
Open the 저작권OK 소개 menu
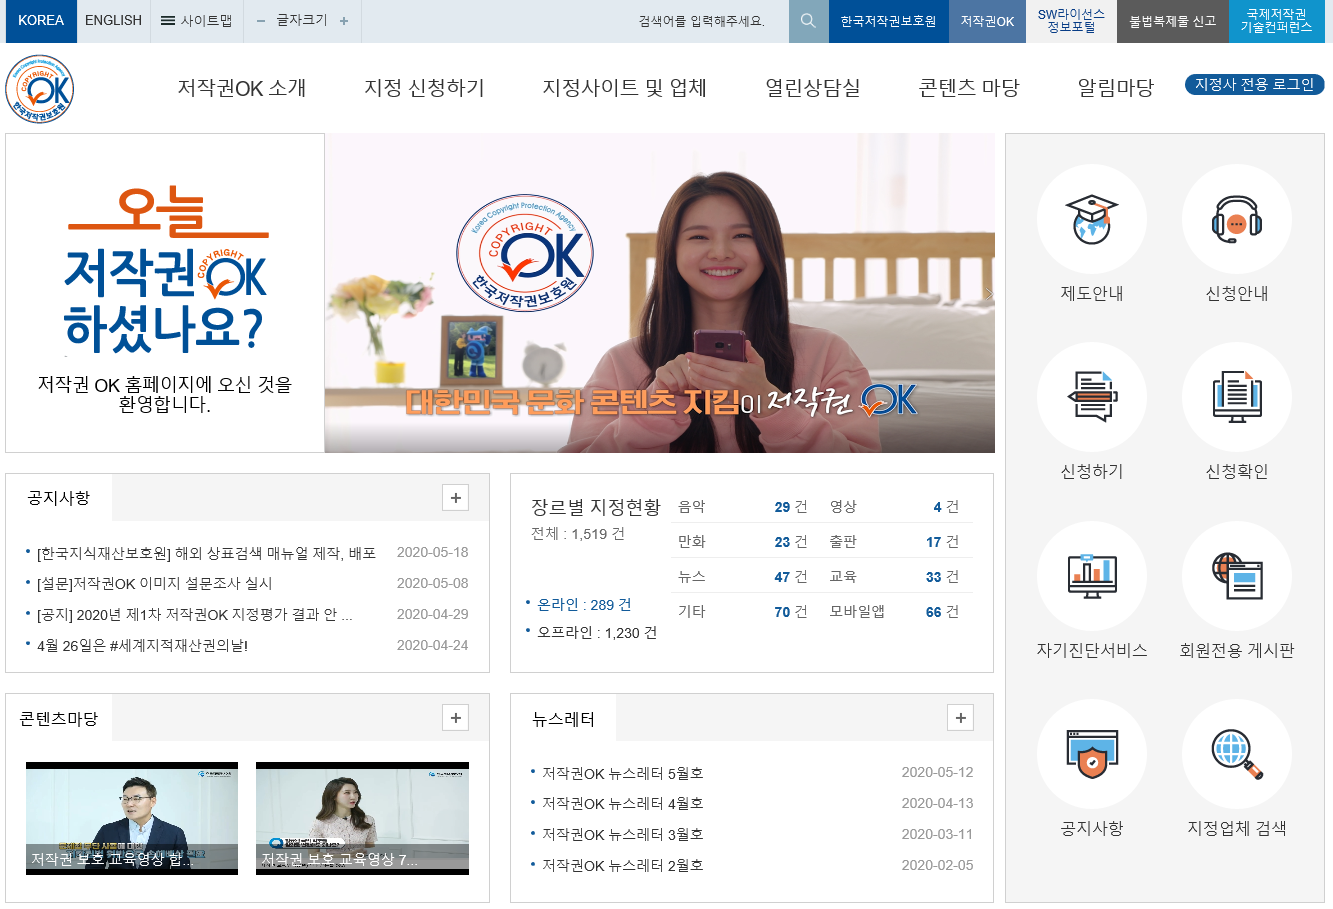coord(242,88)
